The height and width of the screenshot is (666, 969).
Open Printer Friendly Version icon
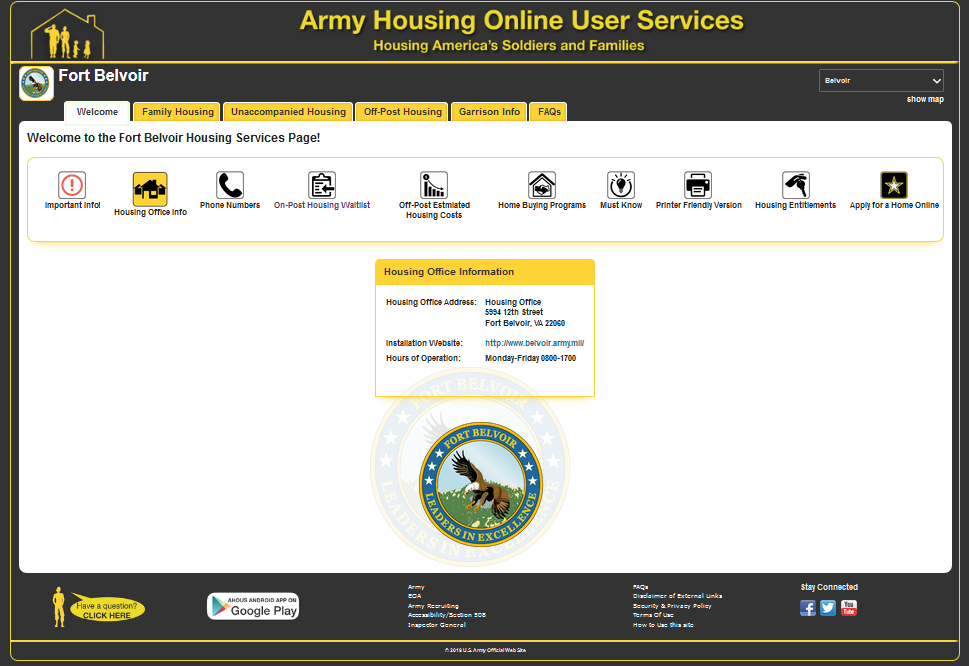pos(698,185)
